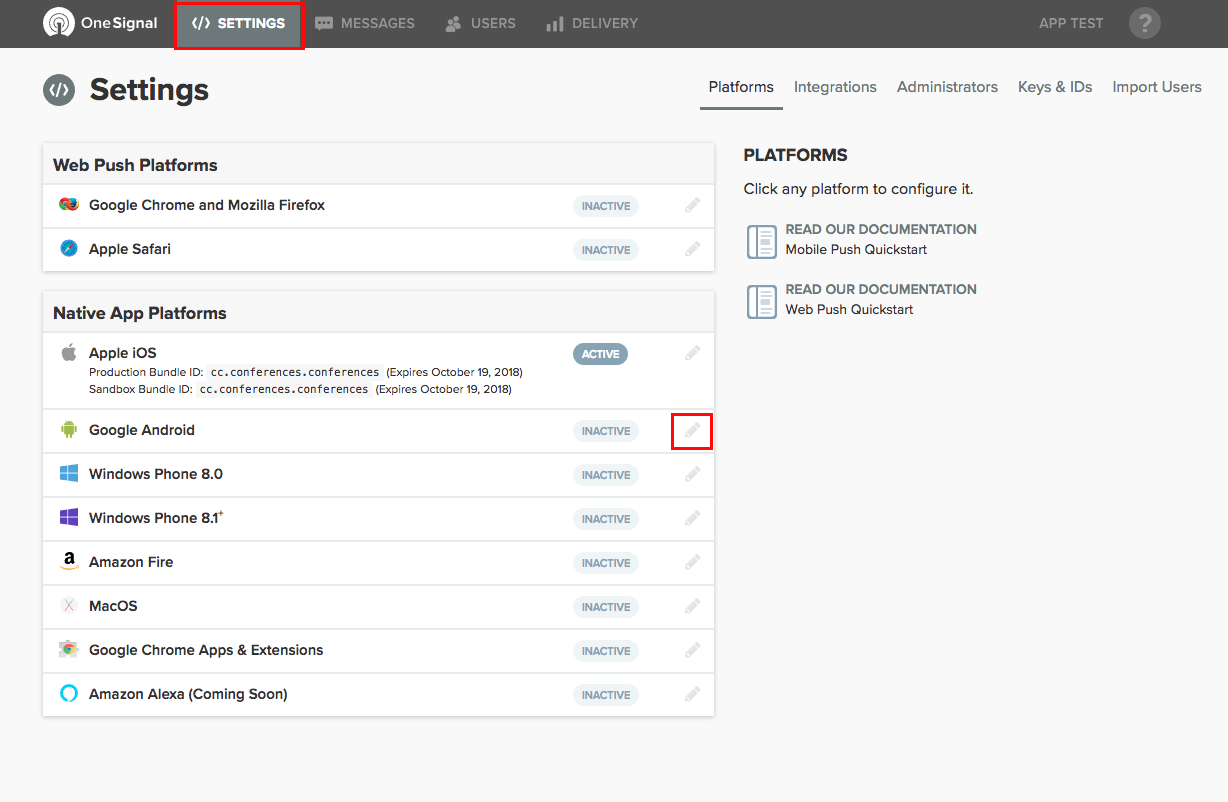Select the Windows Phone 8.1 platform name
1228x802 pixels.
(x=155, y=518)
